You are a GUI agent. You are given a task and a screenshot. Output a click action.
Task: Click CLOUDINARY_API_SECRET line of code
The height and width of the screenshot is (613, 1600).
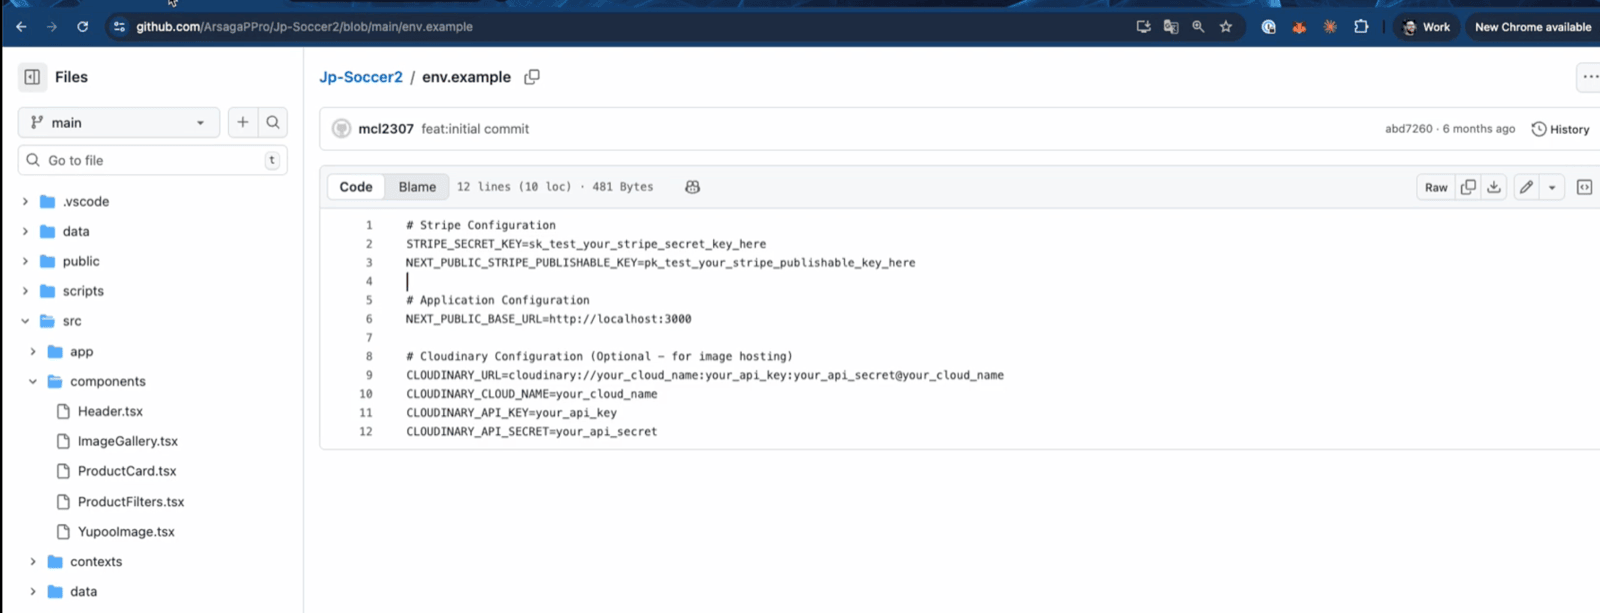pyautogui.click(x=531, y=432)
